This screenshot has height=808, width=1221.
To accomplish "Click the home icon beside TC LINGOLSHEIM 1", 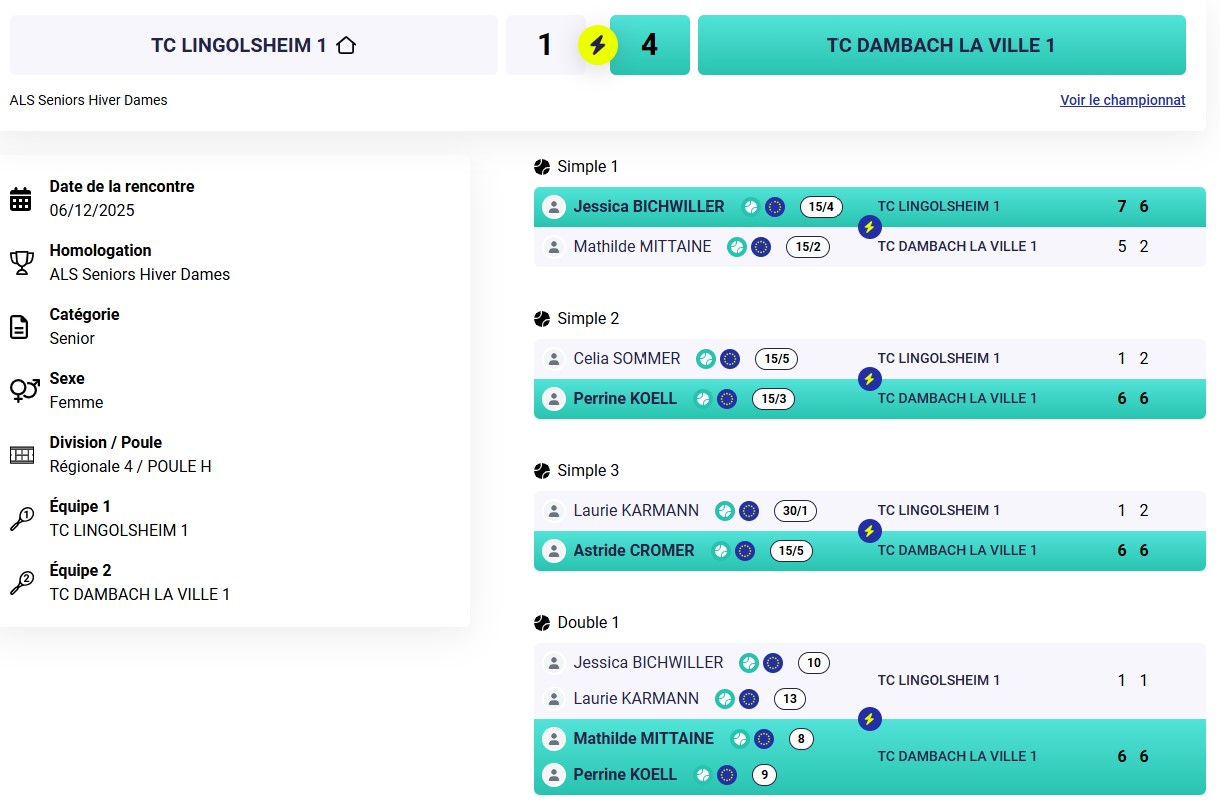I will pyautogui.click(x=346, y=45).
